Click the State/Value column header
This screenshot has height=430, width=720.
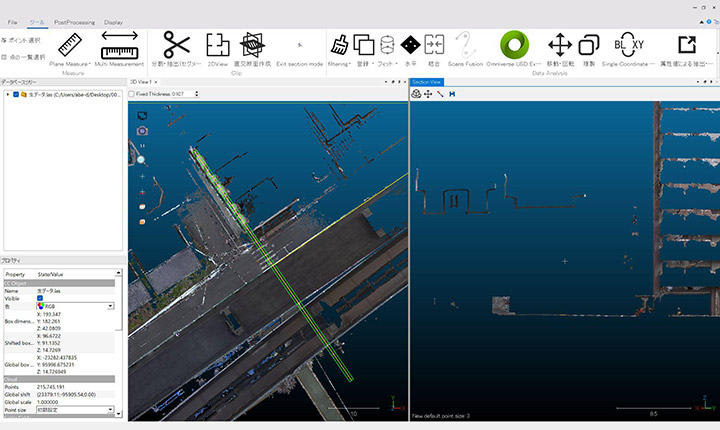[50, 274]
